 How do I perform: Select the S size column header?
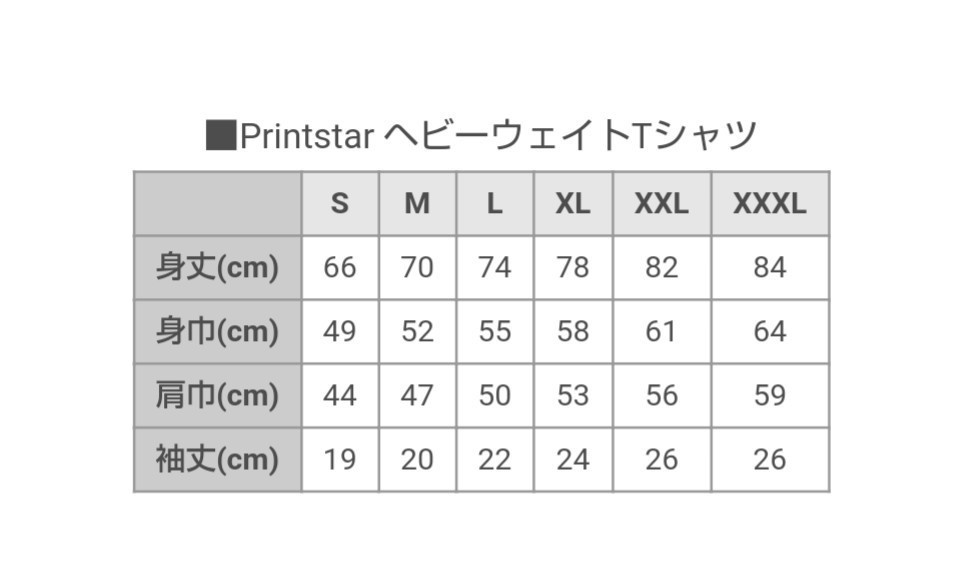click(x=340, y=204)
